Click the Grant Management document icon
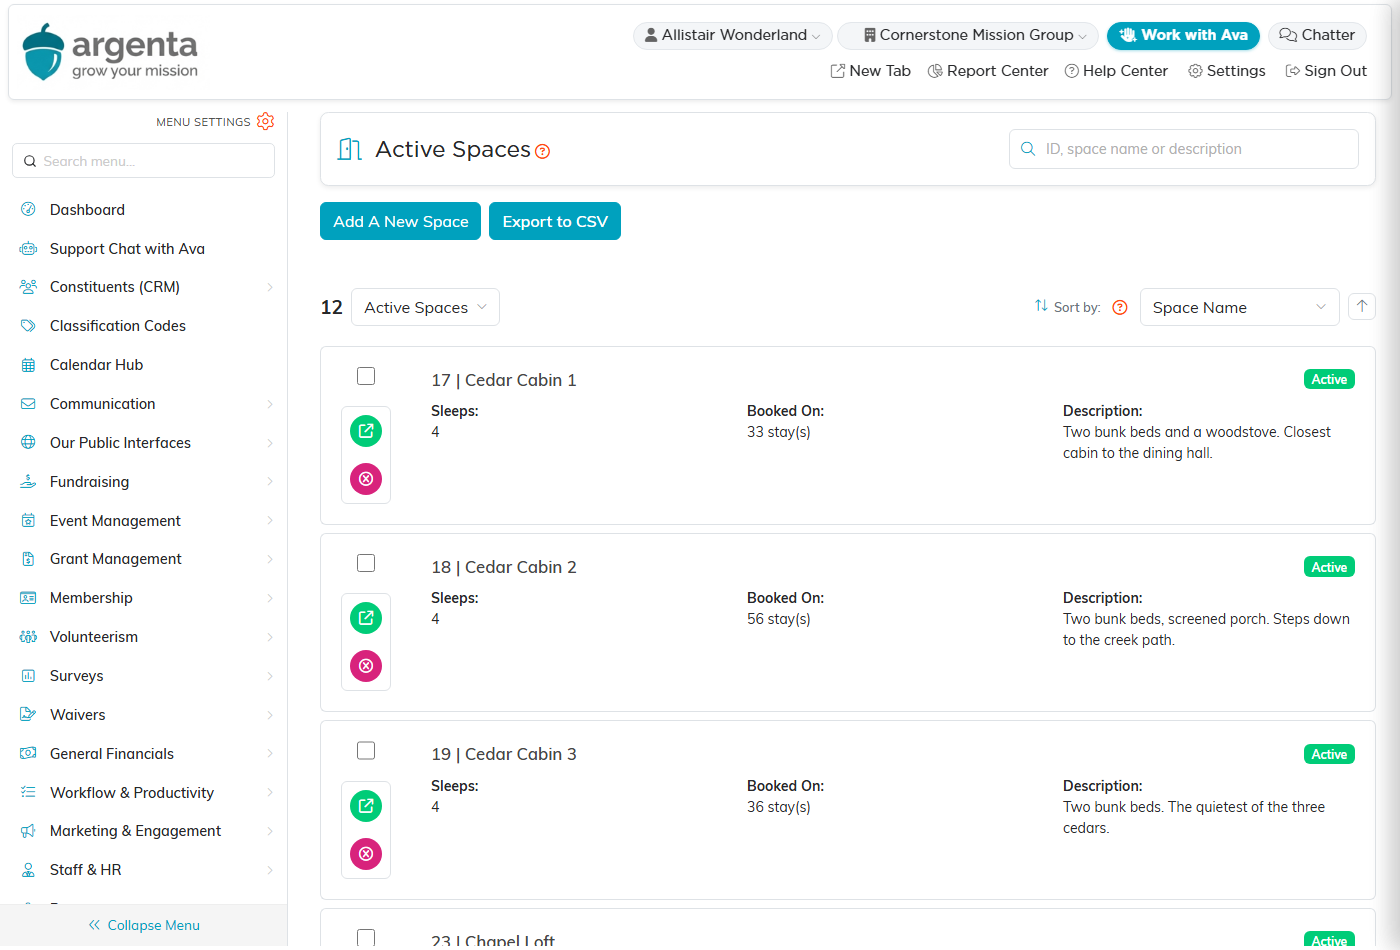This screenshot has width=1400, height=950. 28,559
